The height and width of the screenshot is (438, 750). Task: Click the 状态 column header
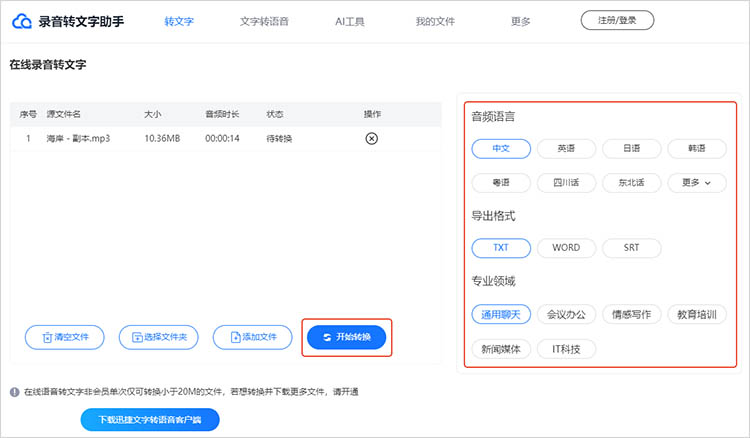click(275, 114)
